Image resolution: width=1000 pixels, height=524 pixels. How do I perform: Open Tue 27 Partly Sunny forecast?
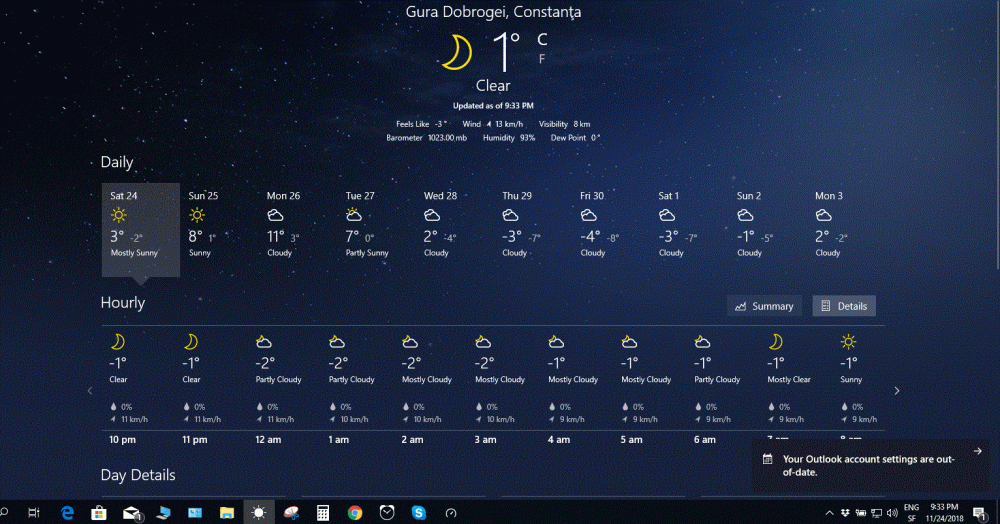[x=367, y=229]
